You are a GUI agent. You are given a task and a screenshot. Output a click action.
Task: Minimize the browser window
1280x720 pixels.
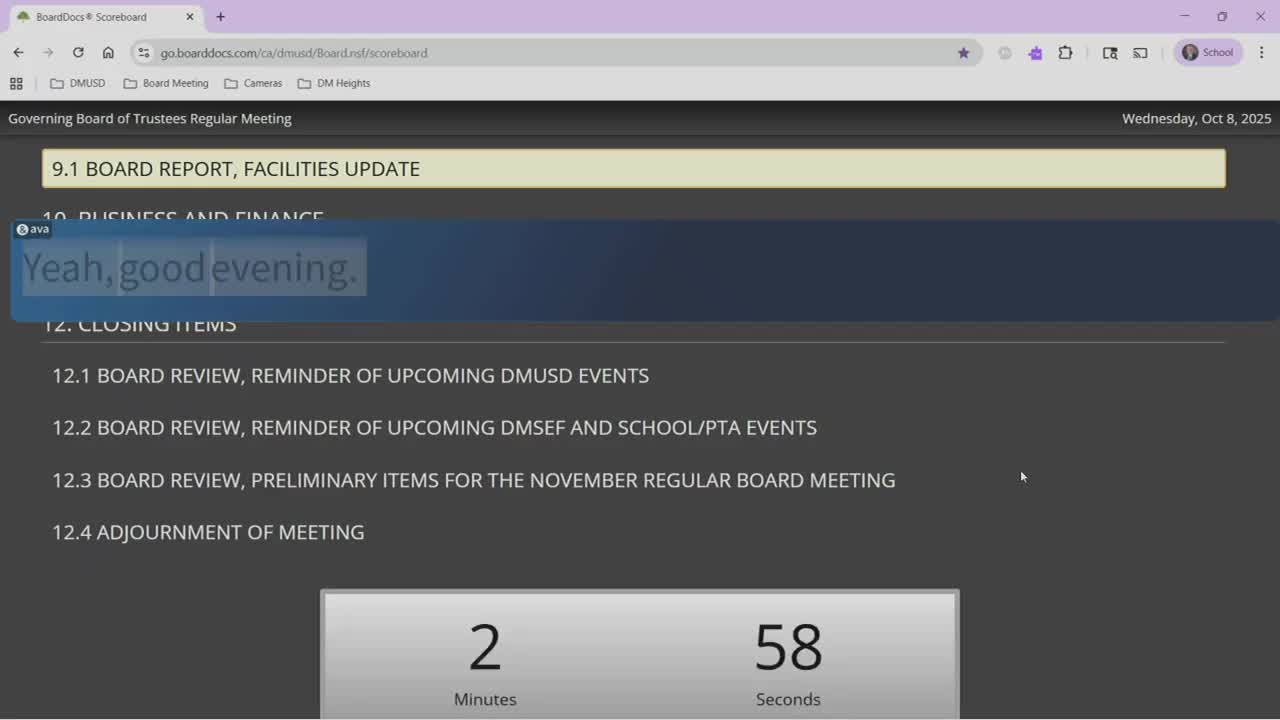[x=1185, y=16]
